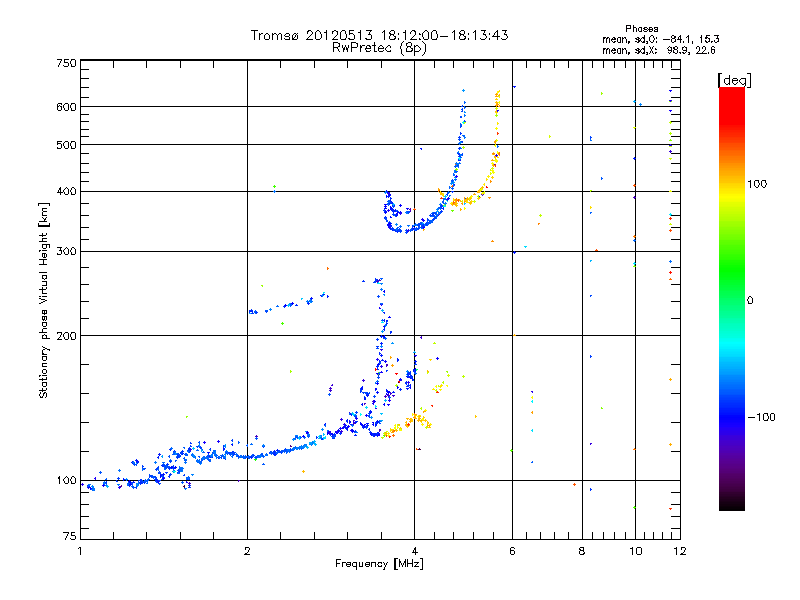Click the x-axis tick label '4'
The width and height of the screenshot is (800, 600).
pos(414,552)
